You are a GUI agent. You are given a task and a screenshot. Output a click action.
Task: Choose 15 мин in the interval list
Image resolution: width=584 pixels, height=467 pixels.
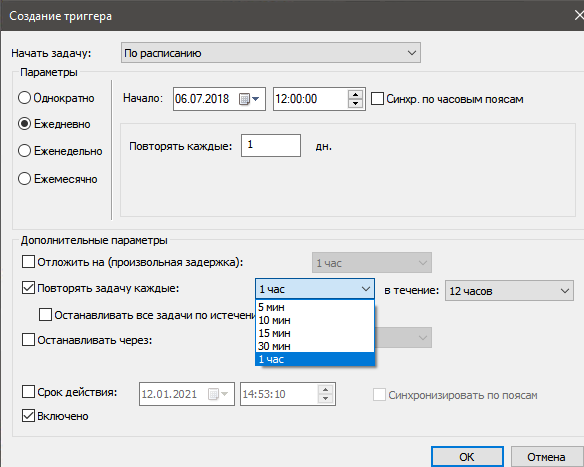(x=315, y=333)
